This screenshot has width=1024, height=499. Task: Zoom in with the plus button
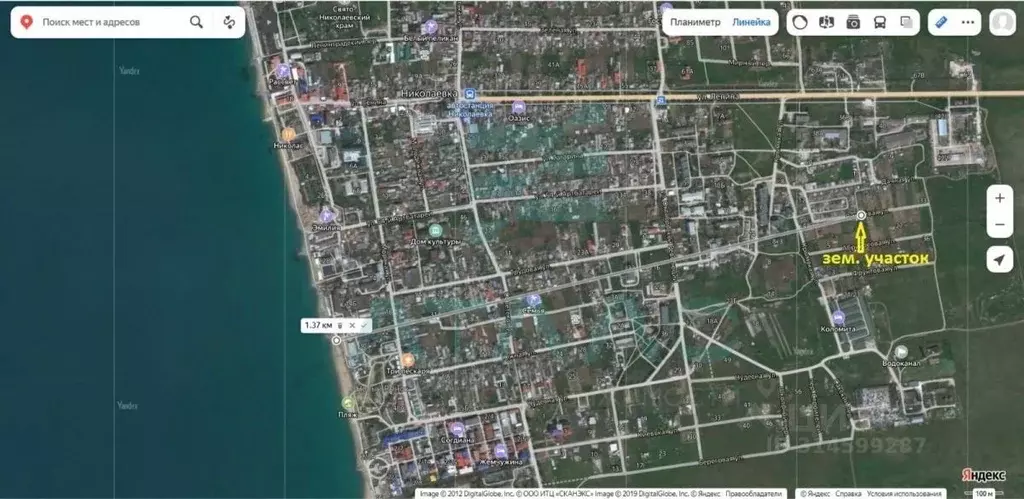coord(1000,198)
